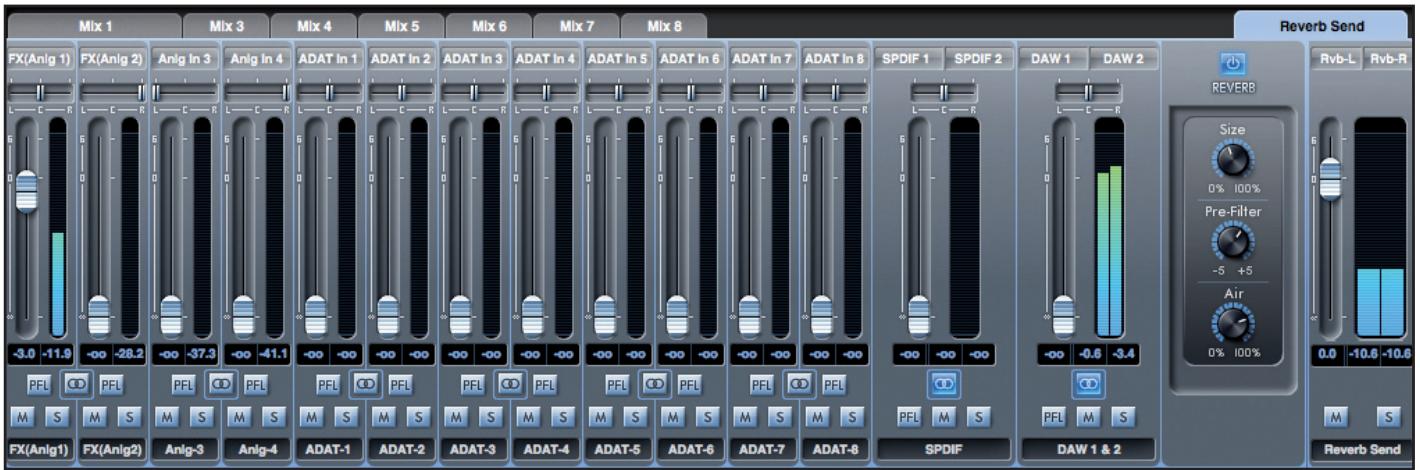1420x470 pixels.
Task: Click the DAW 1 & 2 volume fader
Action: [1064, 317]
